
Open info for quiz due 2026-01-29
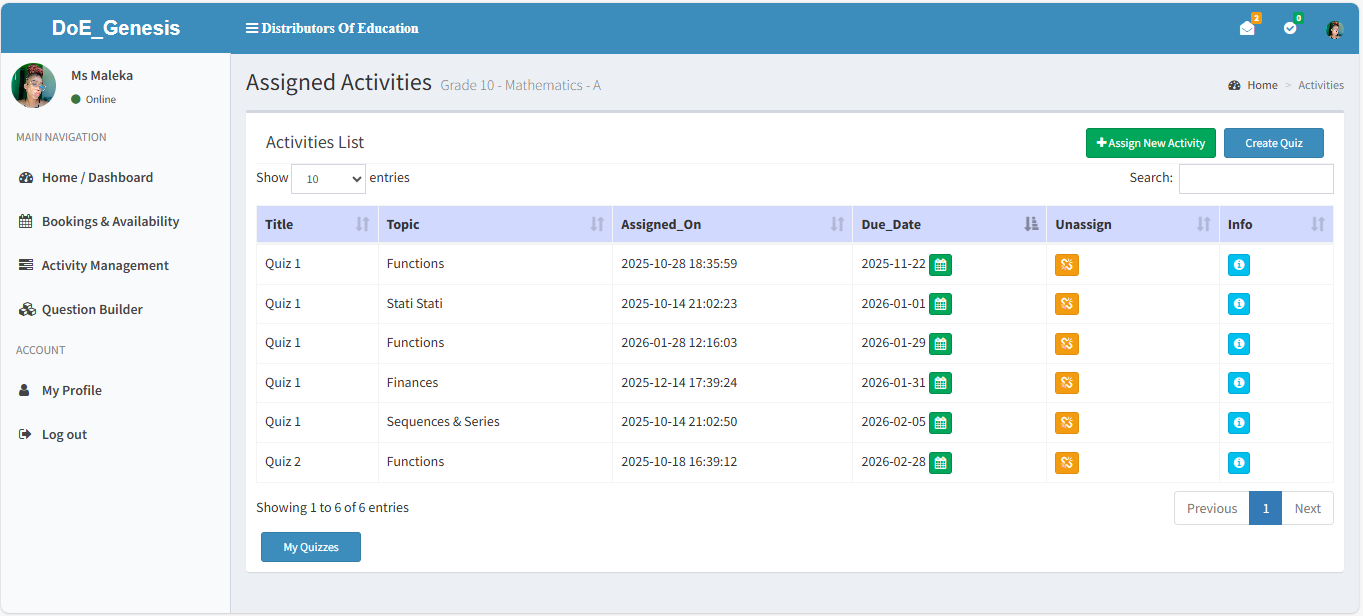tap(1238, 344)
